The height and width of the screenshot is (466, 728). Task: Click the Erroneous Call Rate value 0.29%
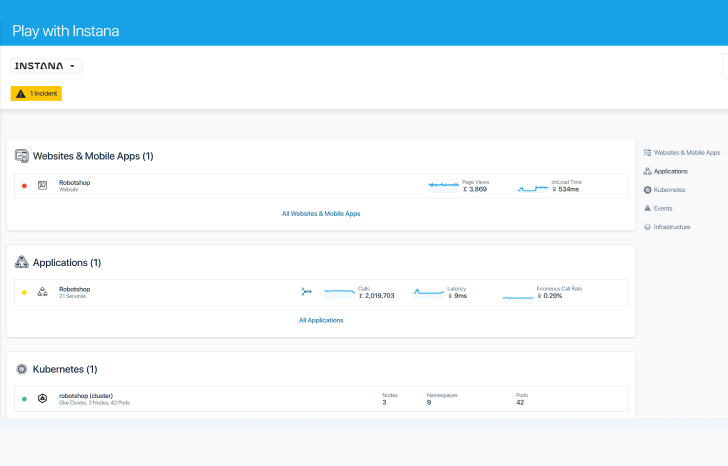click(x=550, y=296)
